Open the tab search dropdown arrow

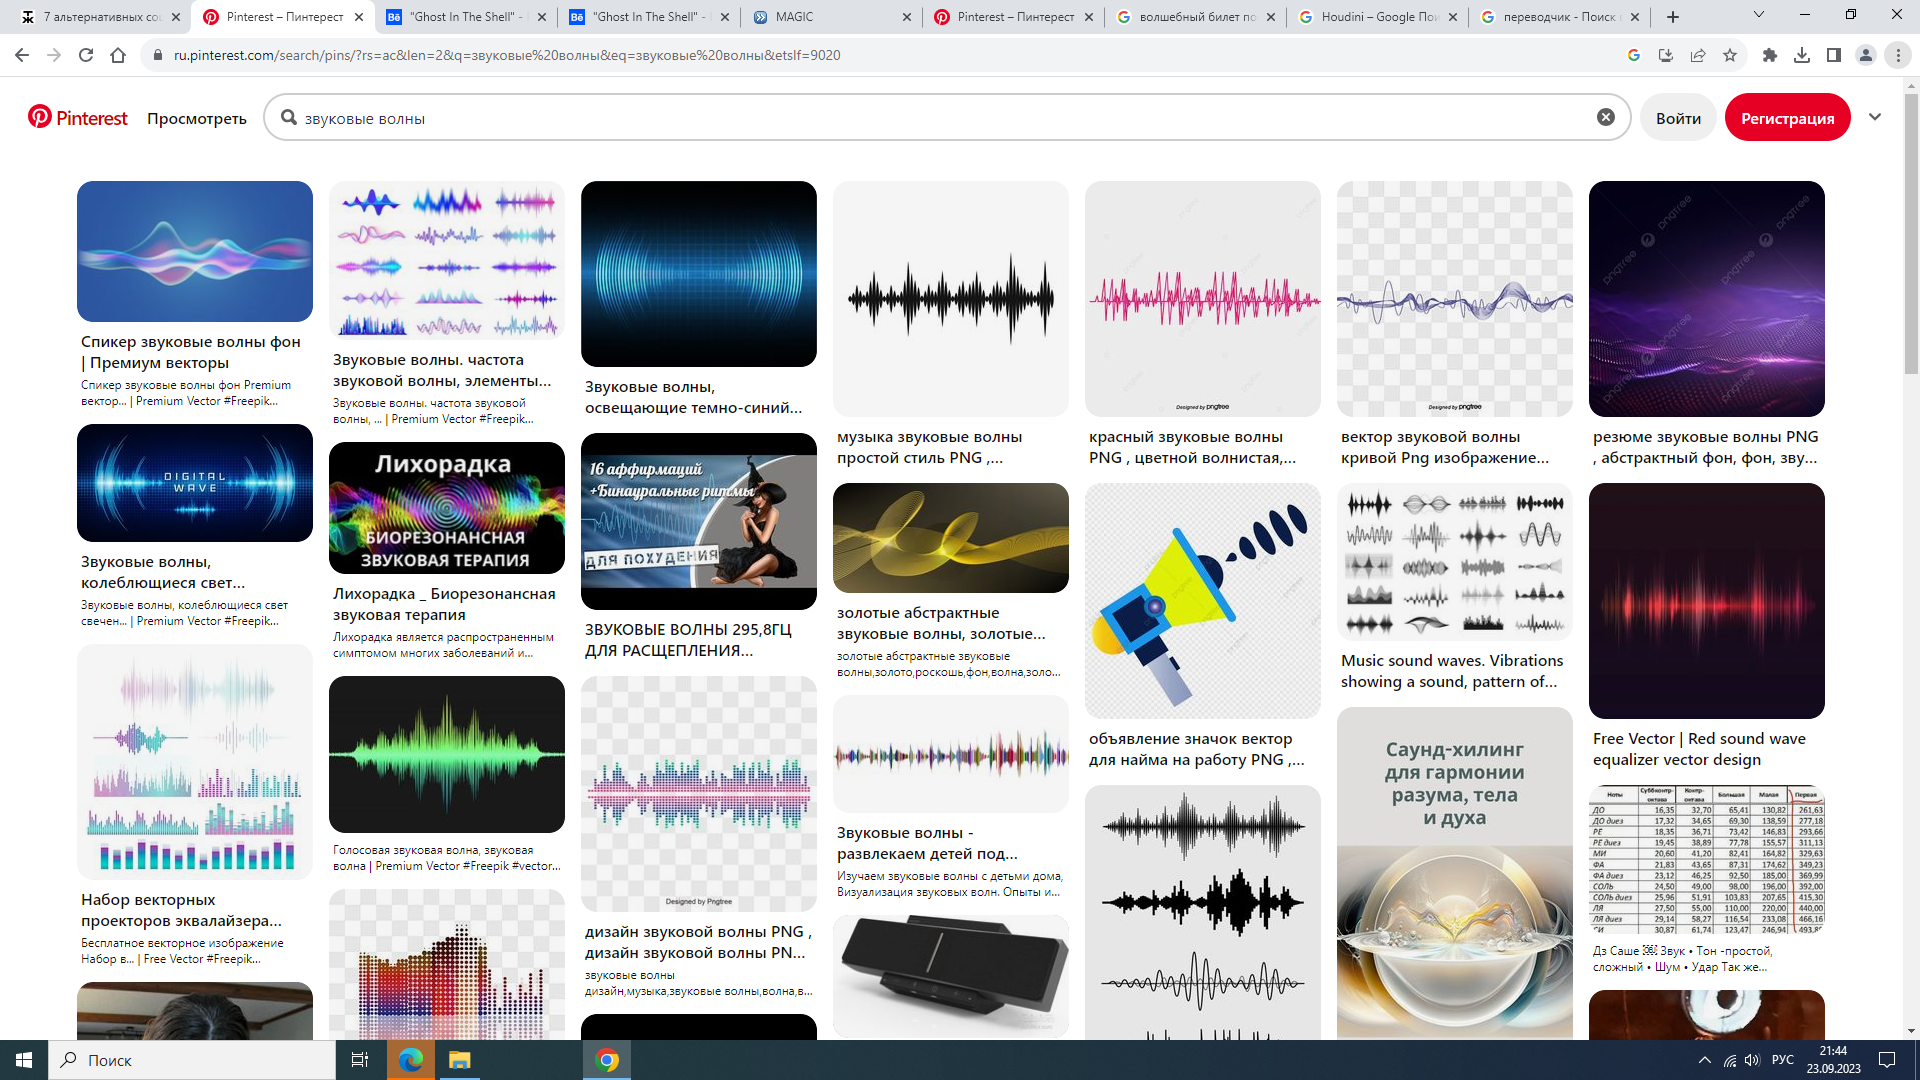(1759, 15)
